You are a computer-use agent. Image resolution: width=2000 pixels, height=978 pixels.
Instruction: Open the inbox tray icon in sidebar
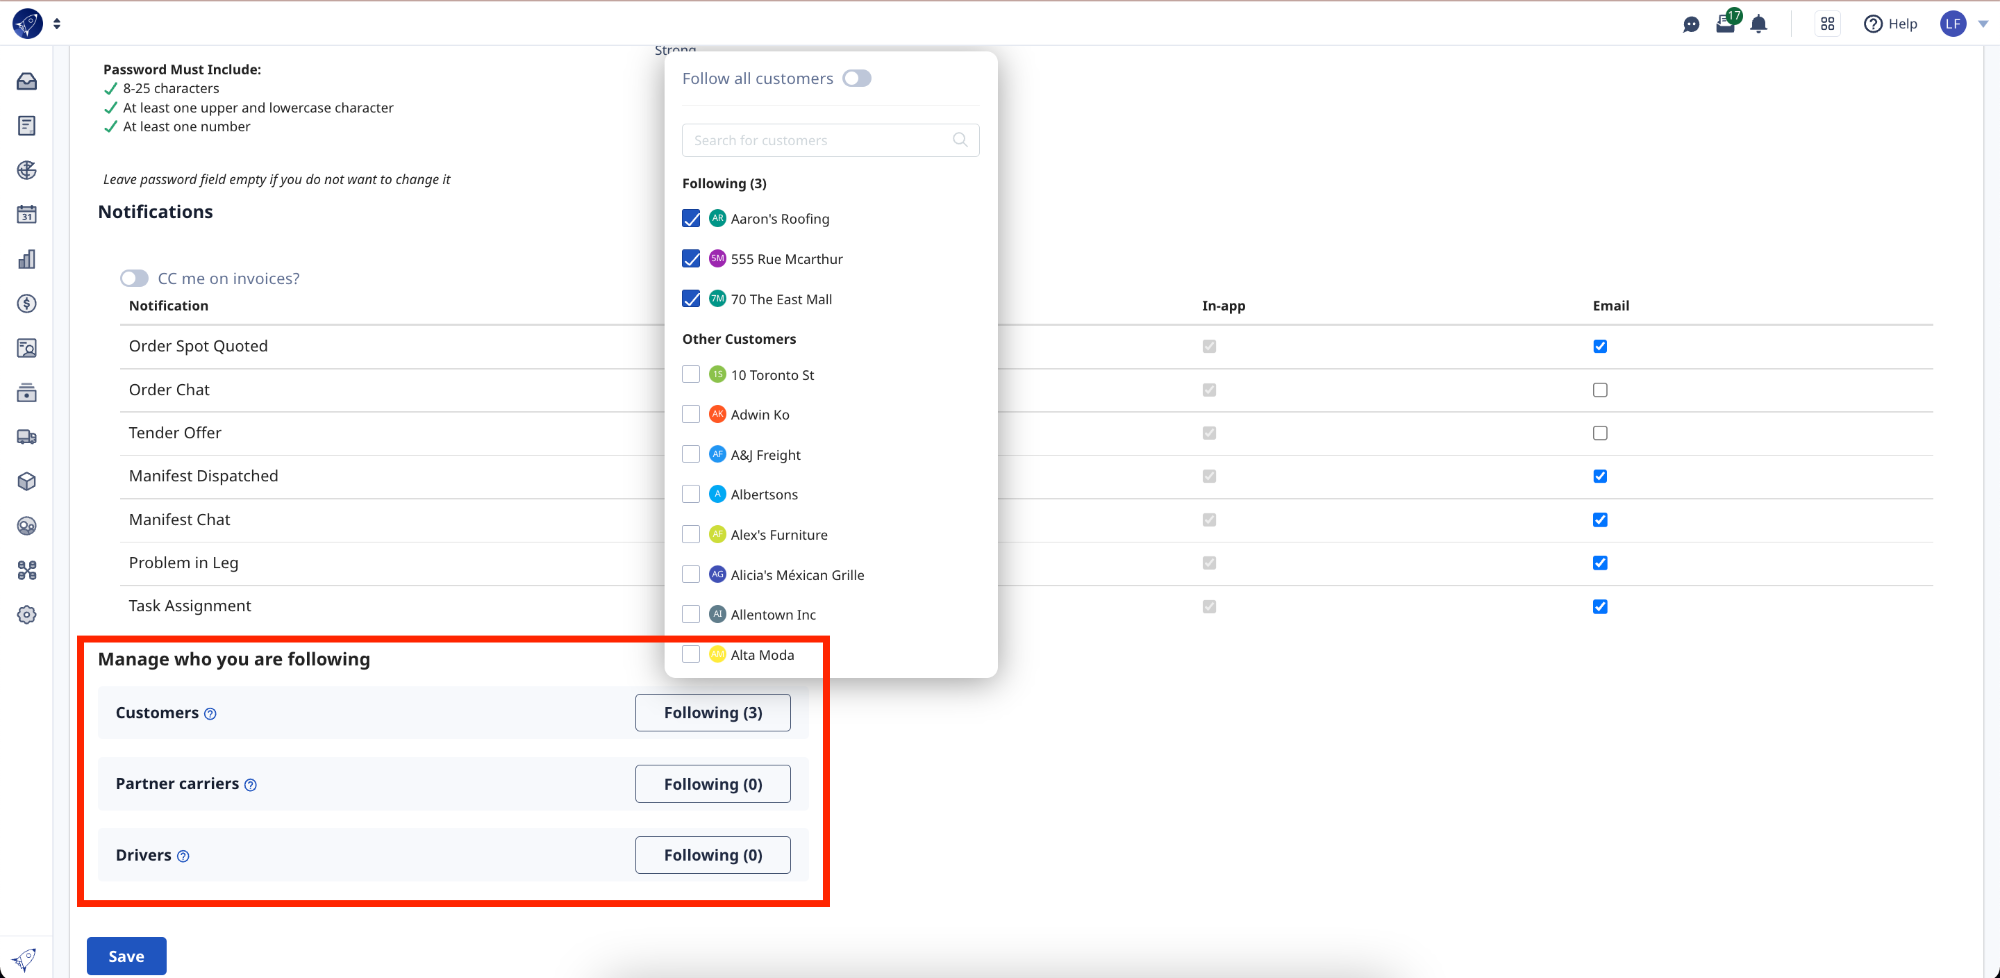[x=27, y=81]
